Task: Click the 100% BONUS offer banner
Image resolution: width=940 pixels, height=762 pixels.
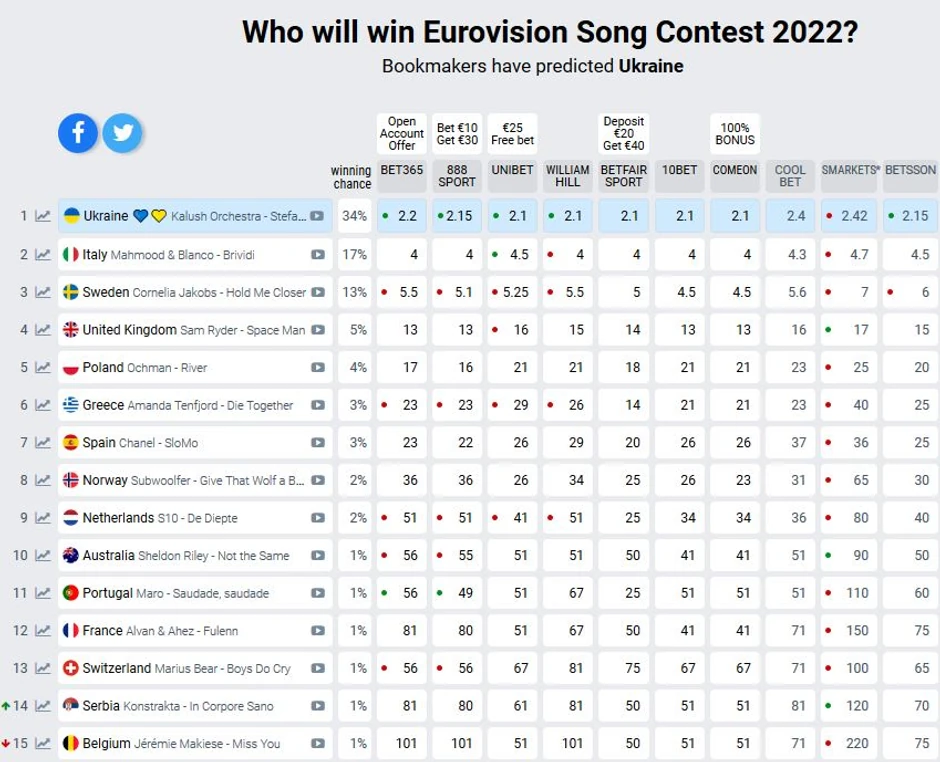Action: click(x=735, y=134)
